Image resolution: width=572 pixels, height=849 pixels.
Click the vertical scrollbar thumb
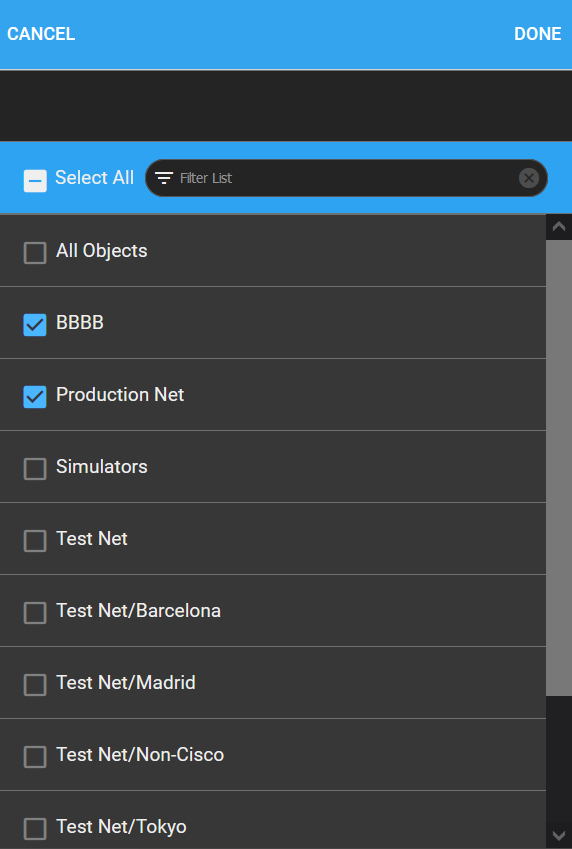[558, 468]
